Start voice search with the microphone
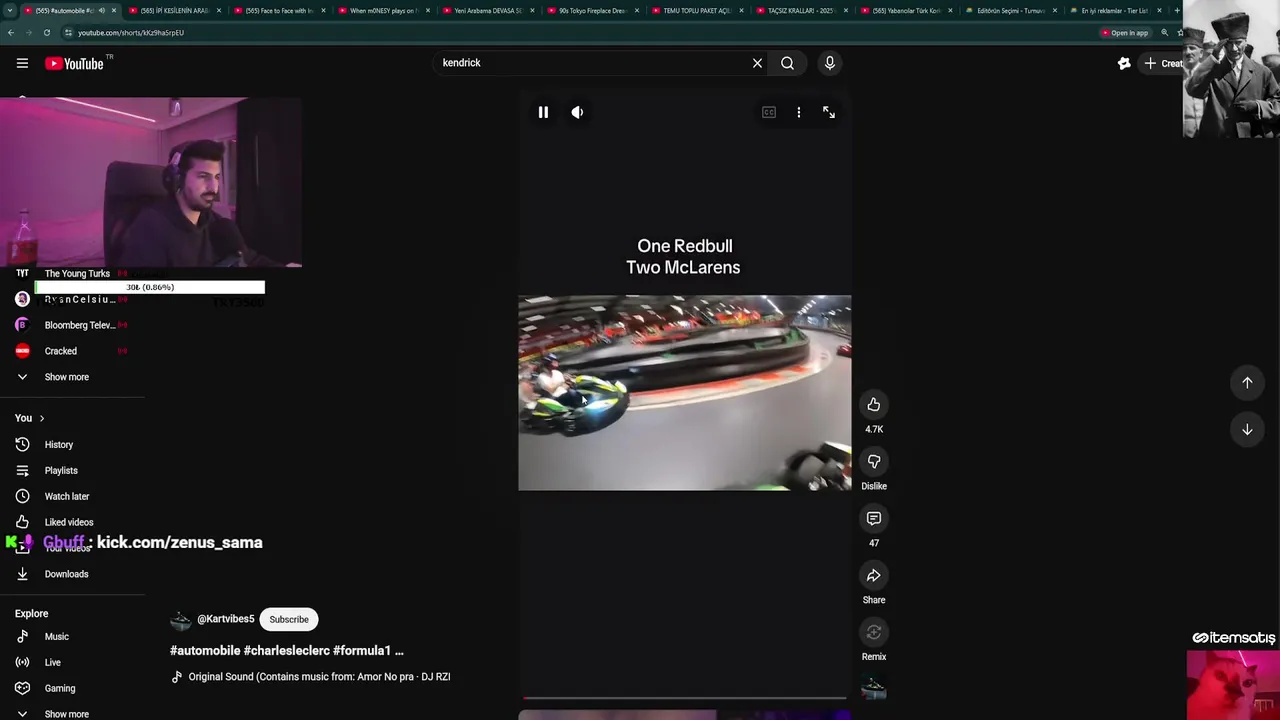1280x720 pixels. coord(829,63)
